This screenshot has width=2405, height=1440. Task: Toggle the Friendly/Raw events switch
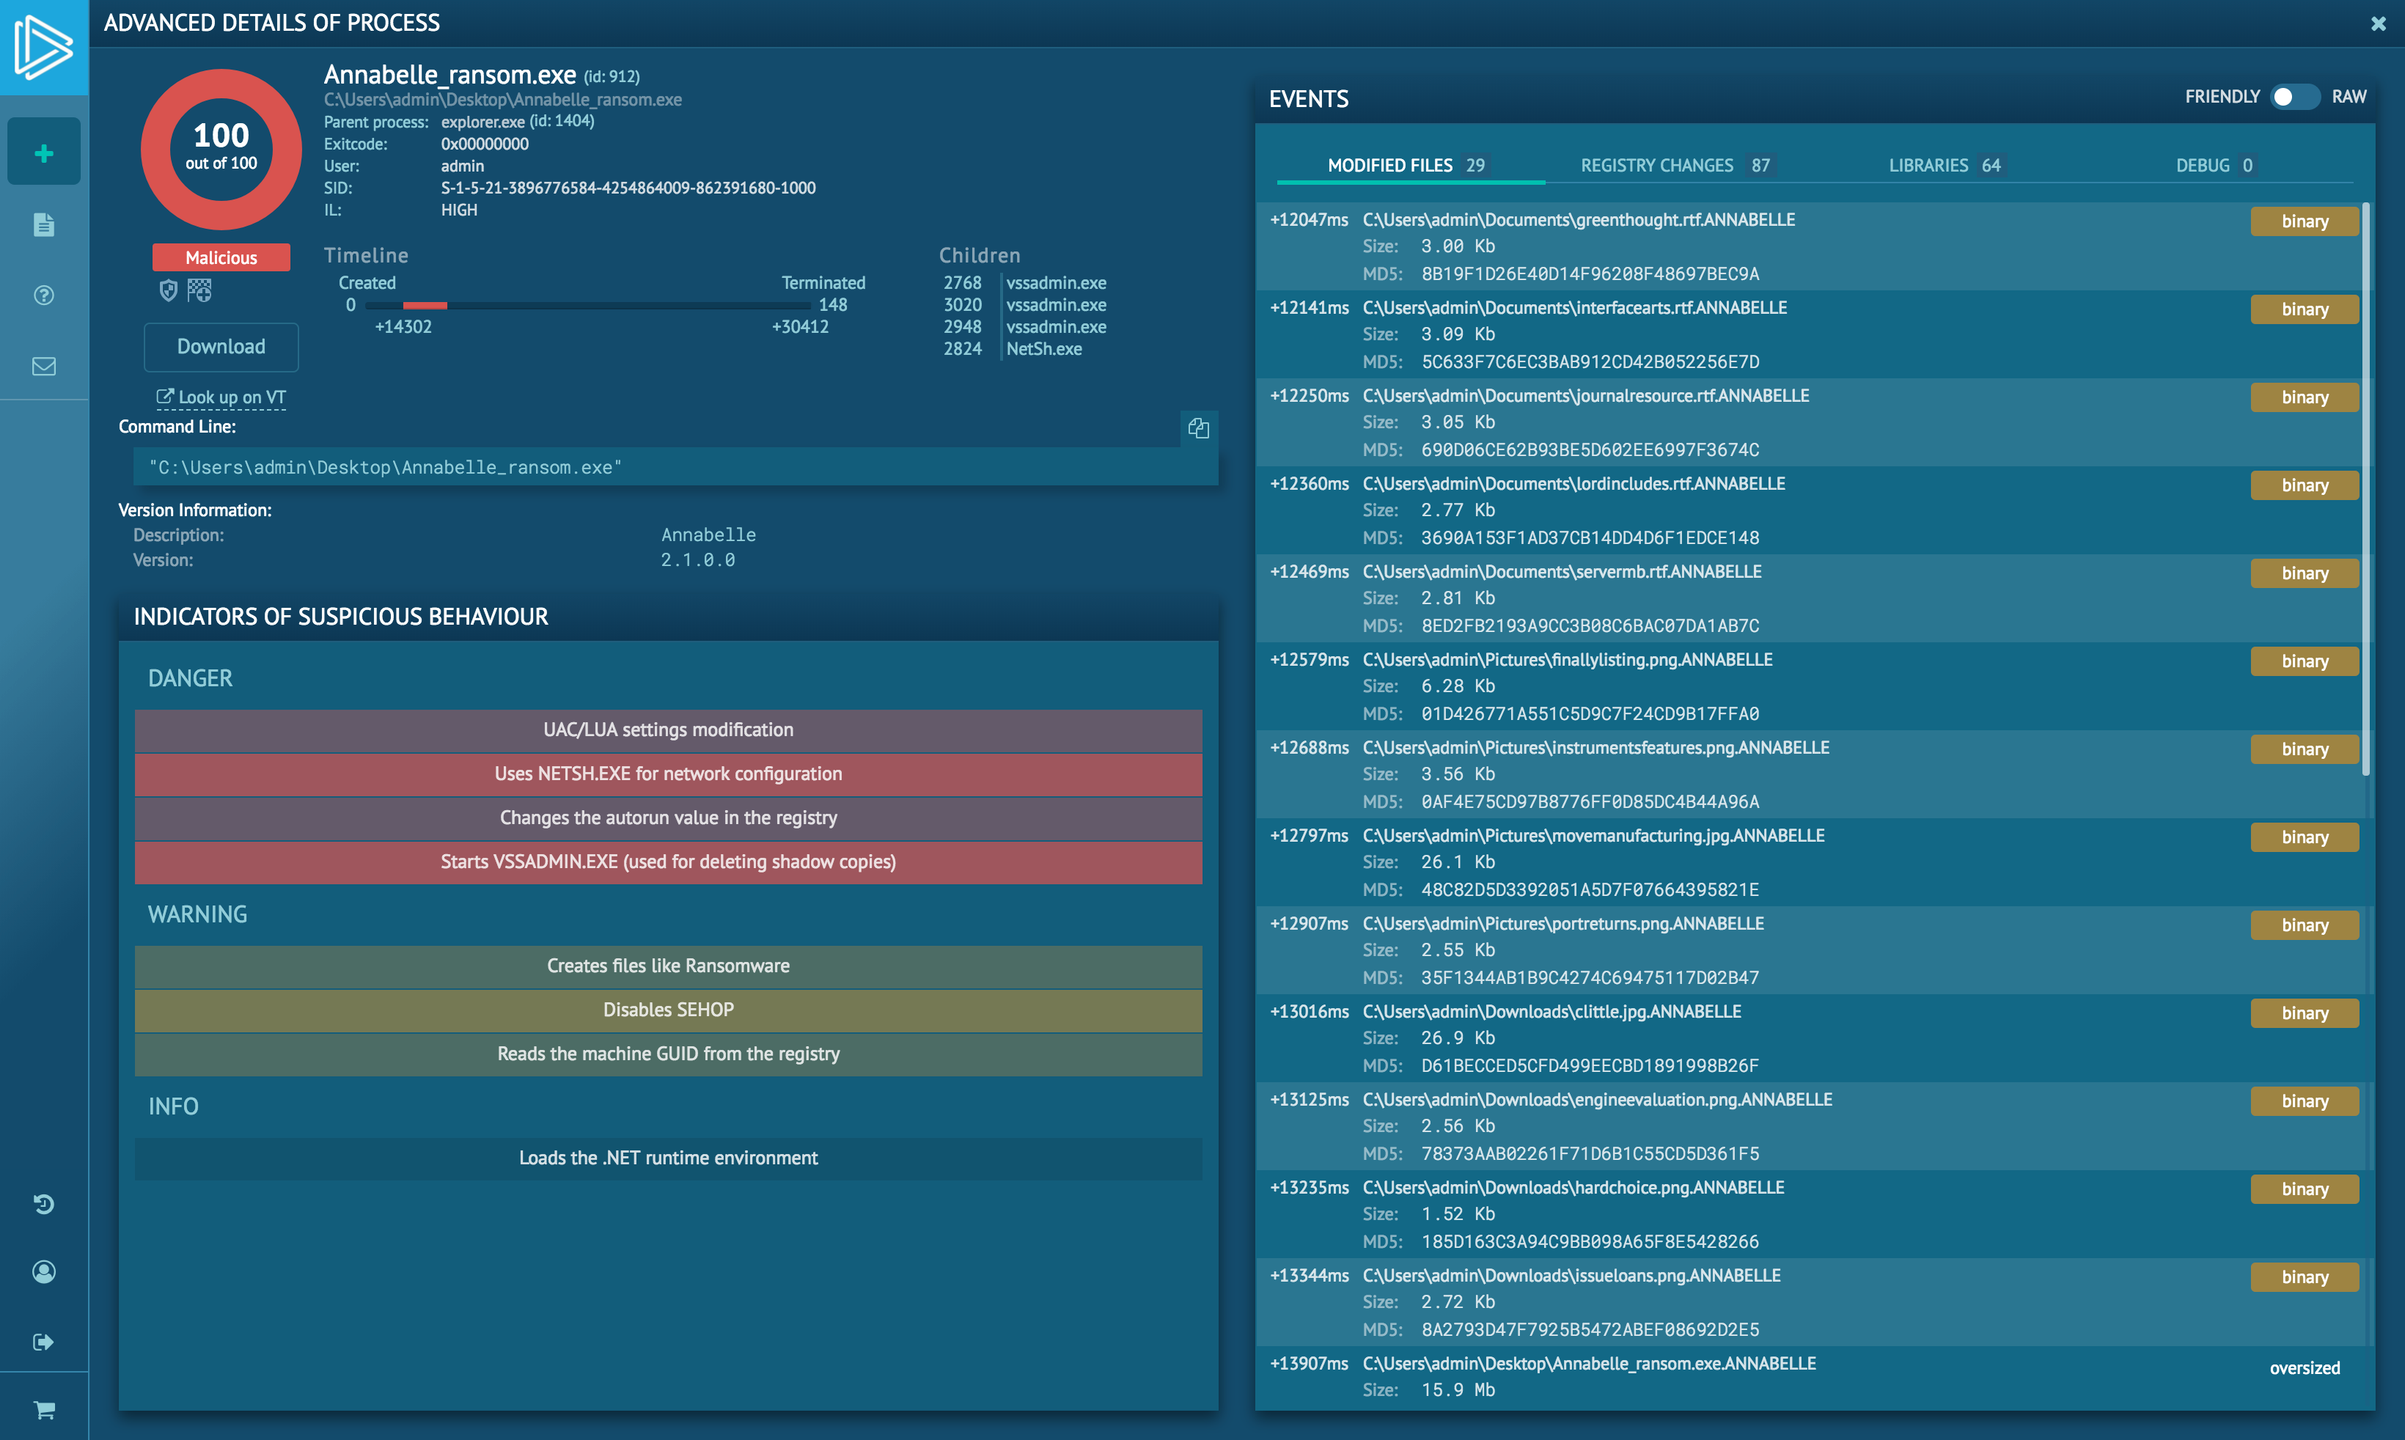pyautogui.click(x=2294, y=97)
